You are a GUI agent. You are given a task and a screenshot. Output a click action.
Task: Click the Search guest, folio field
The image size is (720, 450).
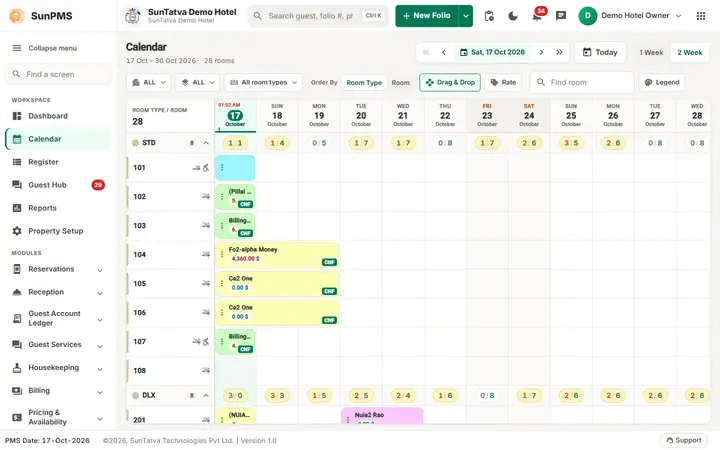318,16
